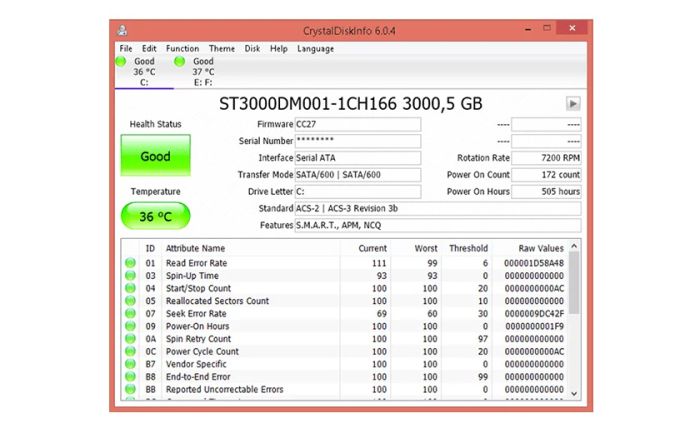Click the status icon for Power-On Hours

click(130, 326)
